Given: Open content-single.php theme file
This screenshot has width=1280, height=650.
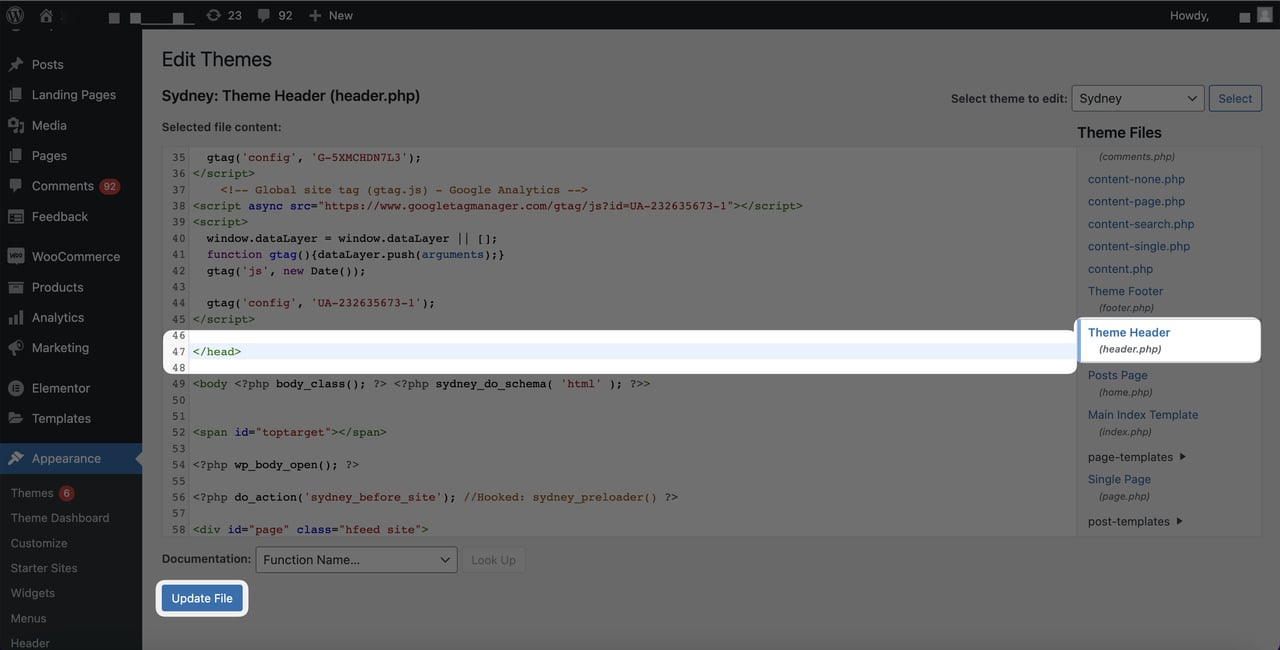Looking at the screenshot, I should click(1139, 246).
